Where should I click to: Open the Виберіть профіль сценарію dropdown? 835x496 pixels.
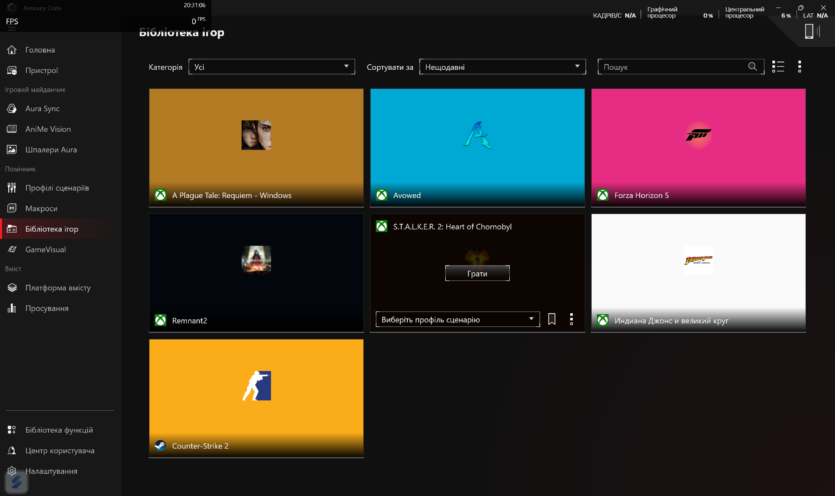457,319
